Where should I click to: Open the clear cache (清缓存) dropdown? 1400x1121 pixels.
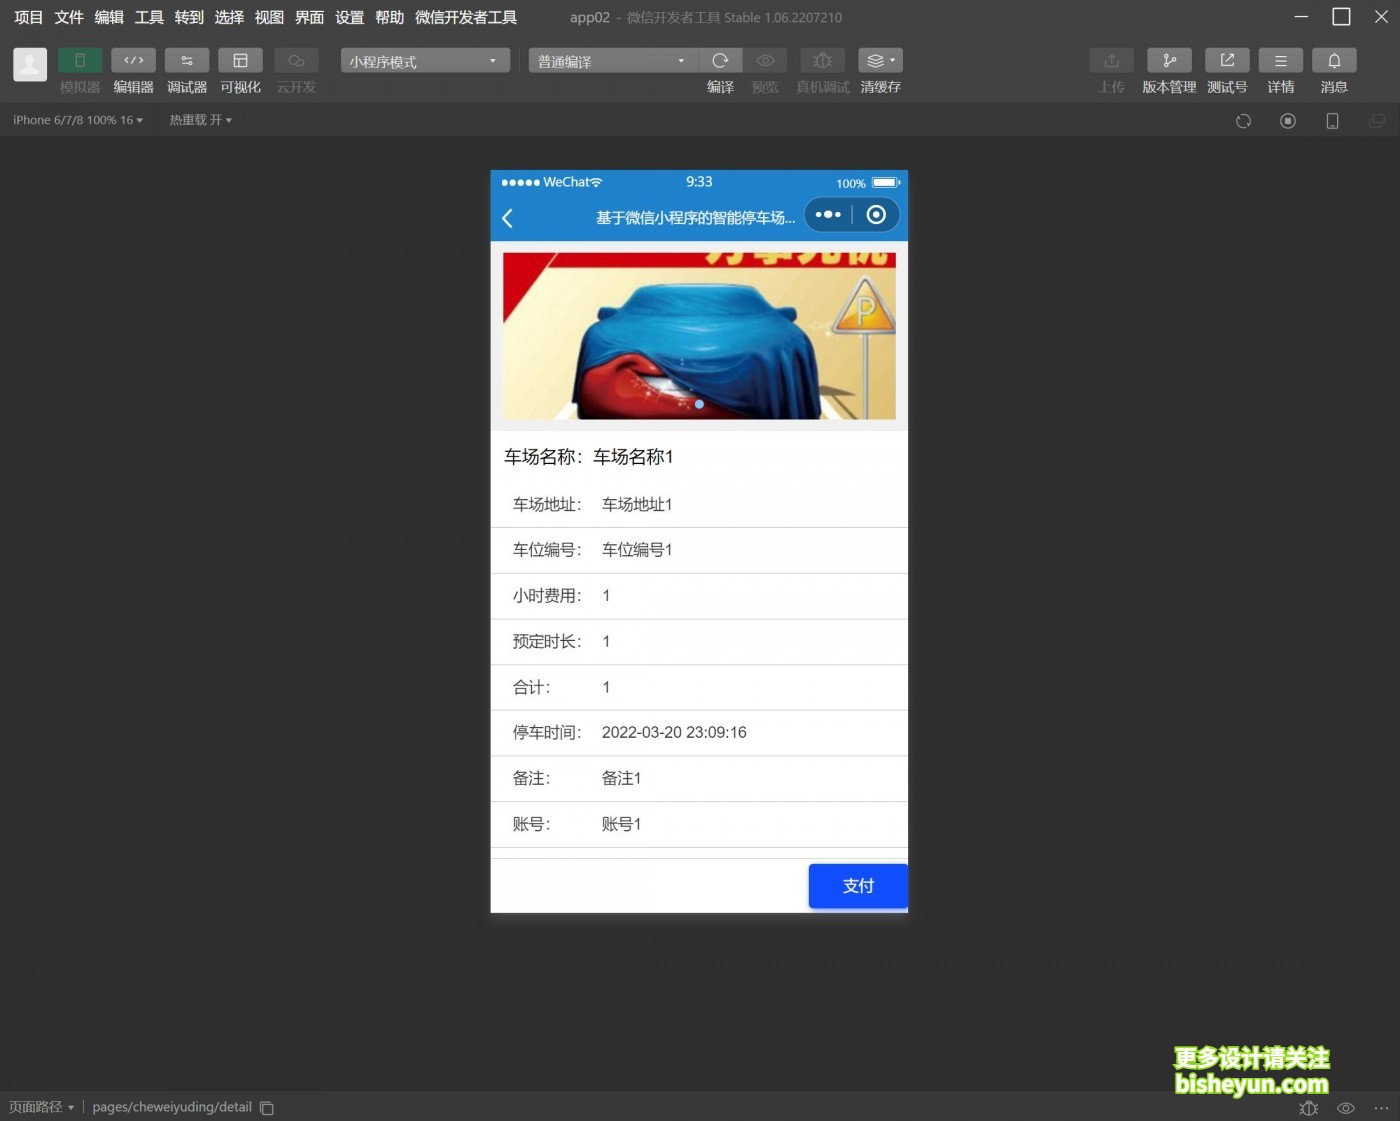point(880,61)
